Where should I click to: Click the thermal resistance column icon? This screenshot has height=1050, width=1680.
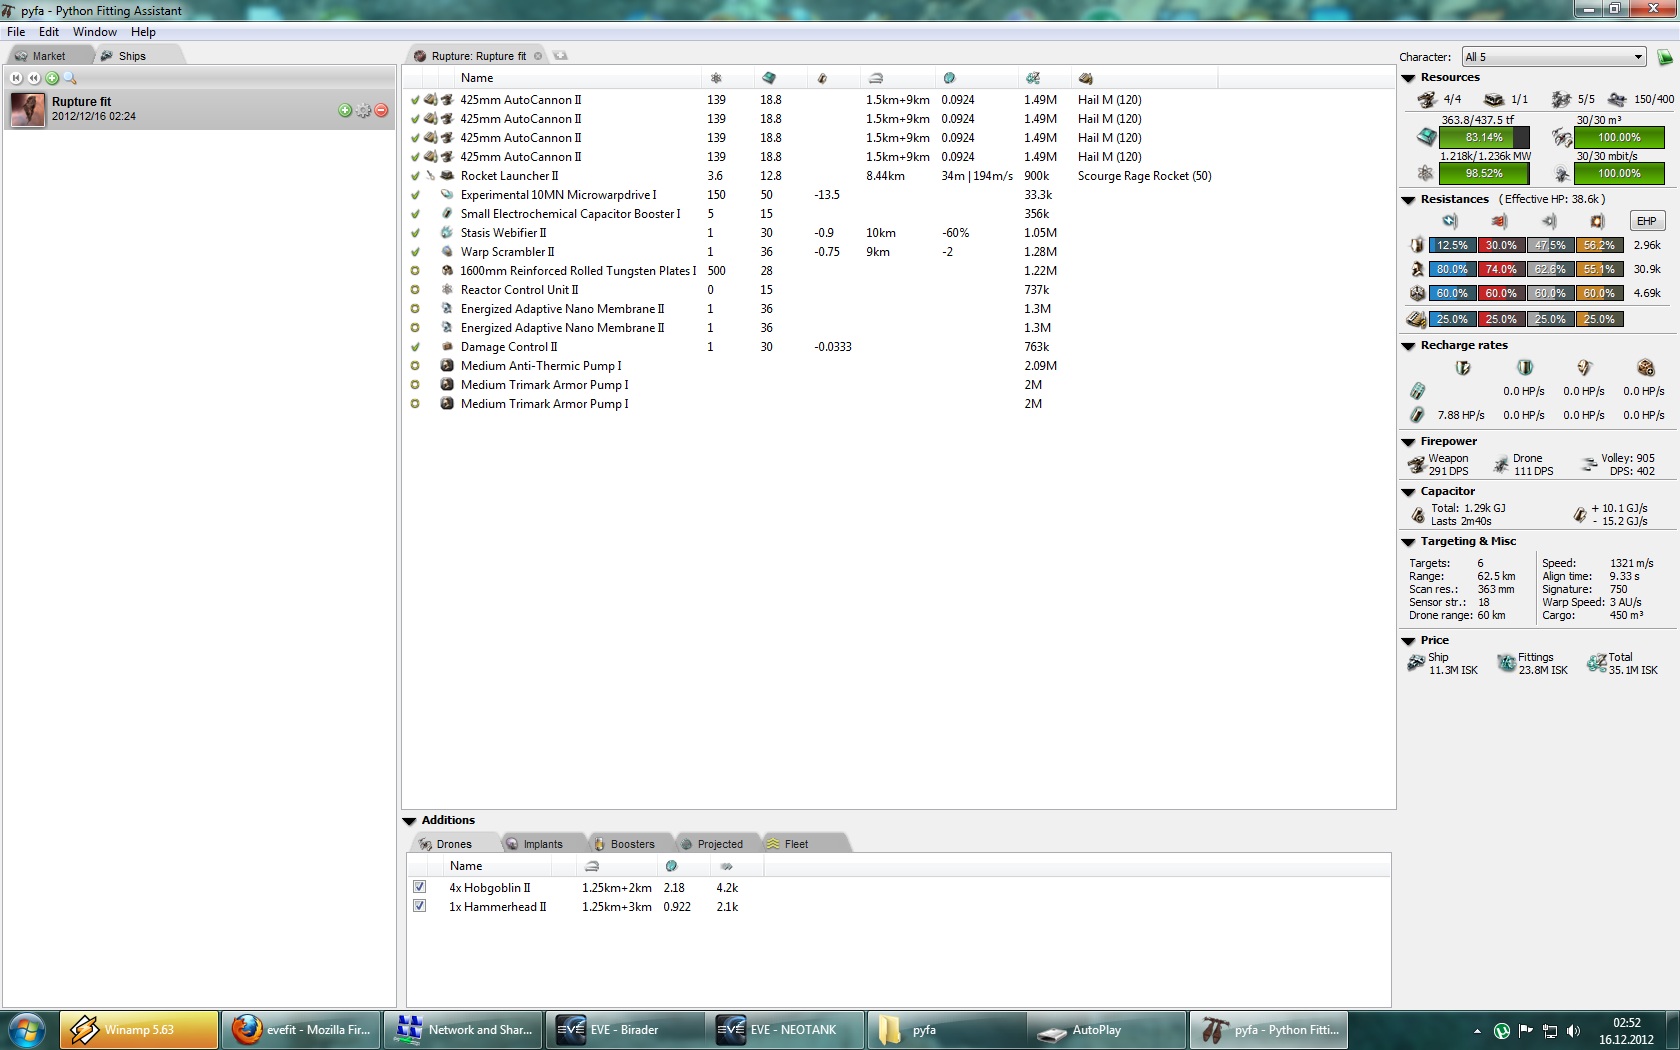click(1499, 221)
